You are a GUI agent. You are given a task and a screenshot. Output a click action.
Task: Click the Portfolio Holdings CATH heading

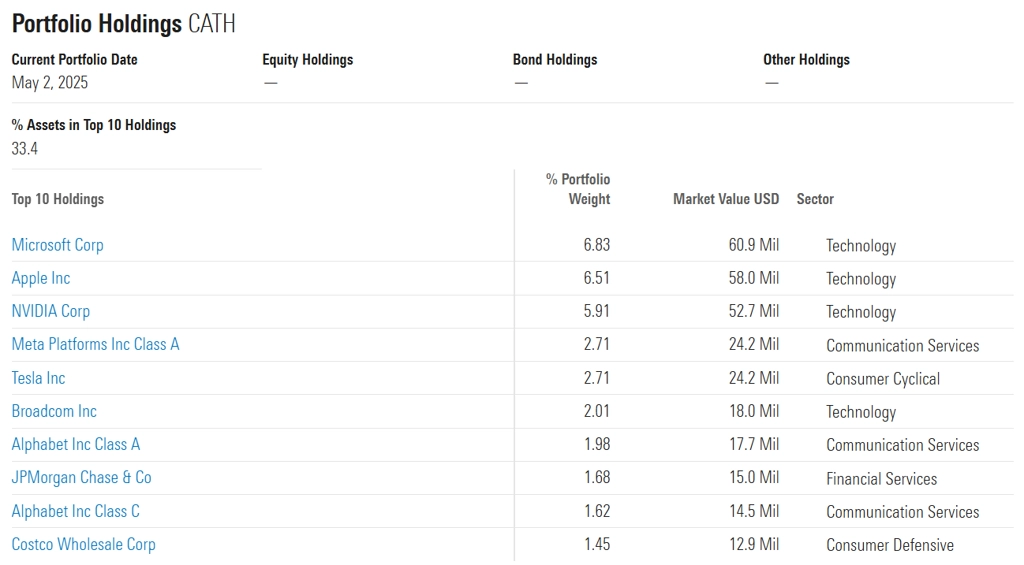tap(123, 24)
